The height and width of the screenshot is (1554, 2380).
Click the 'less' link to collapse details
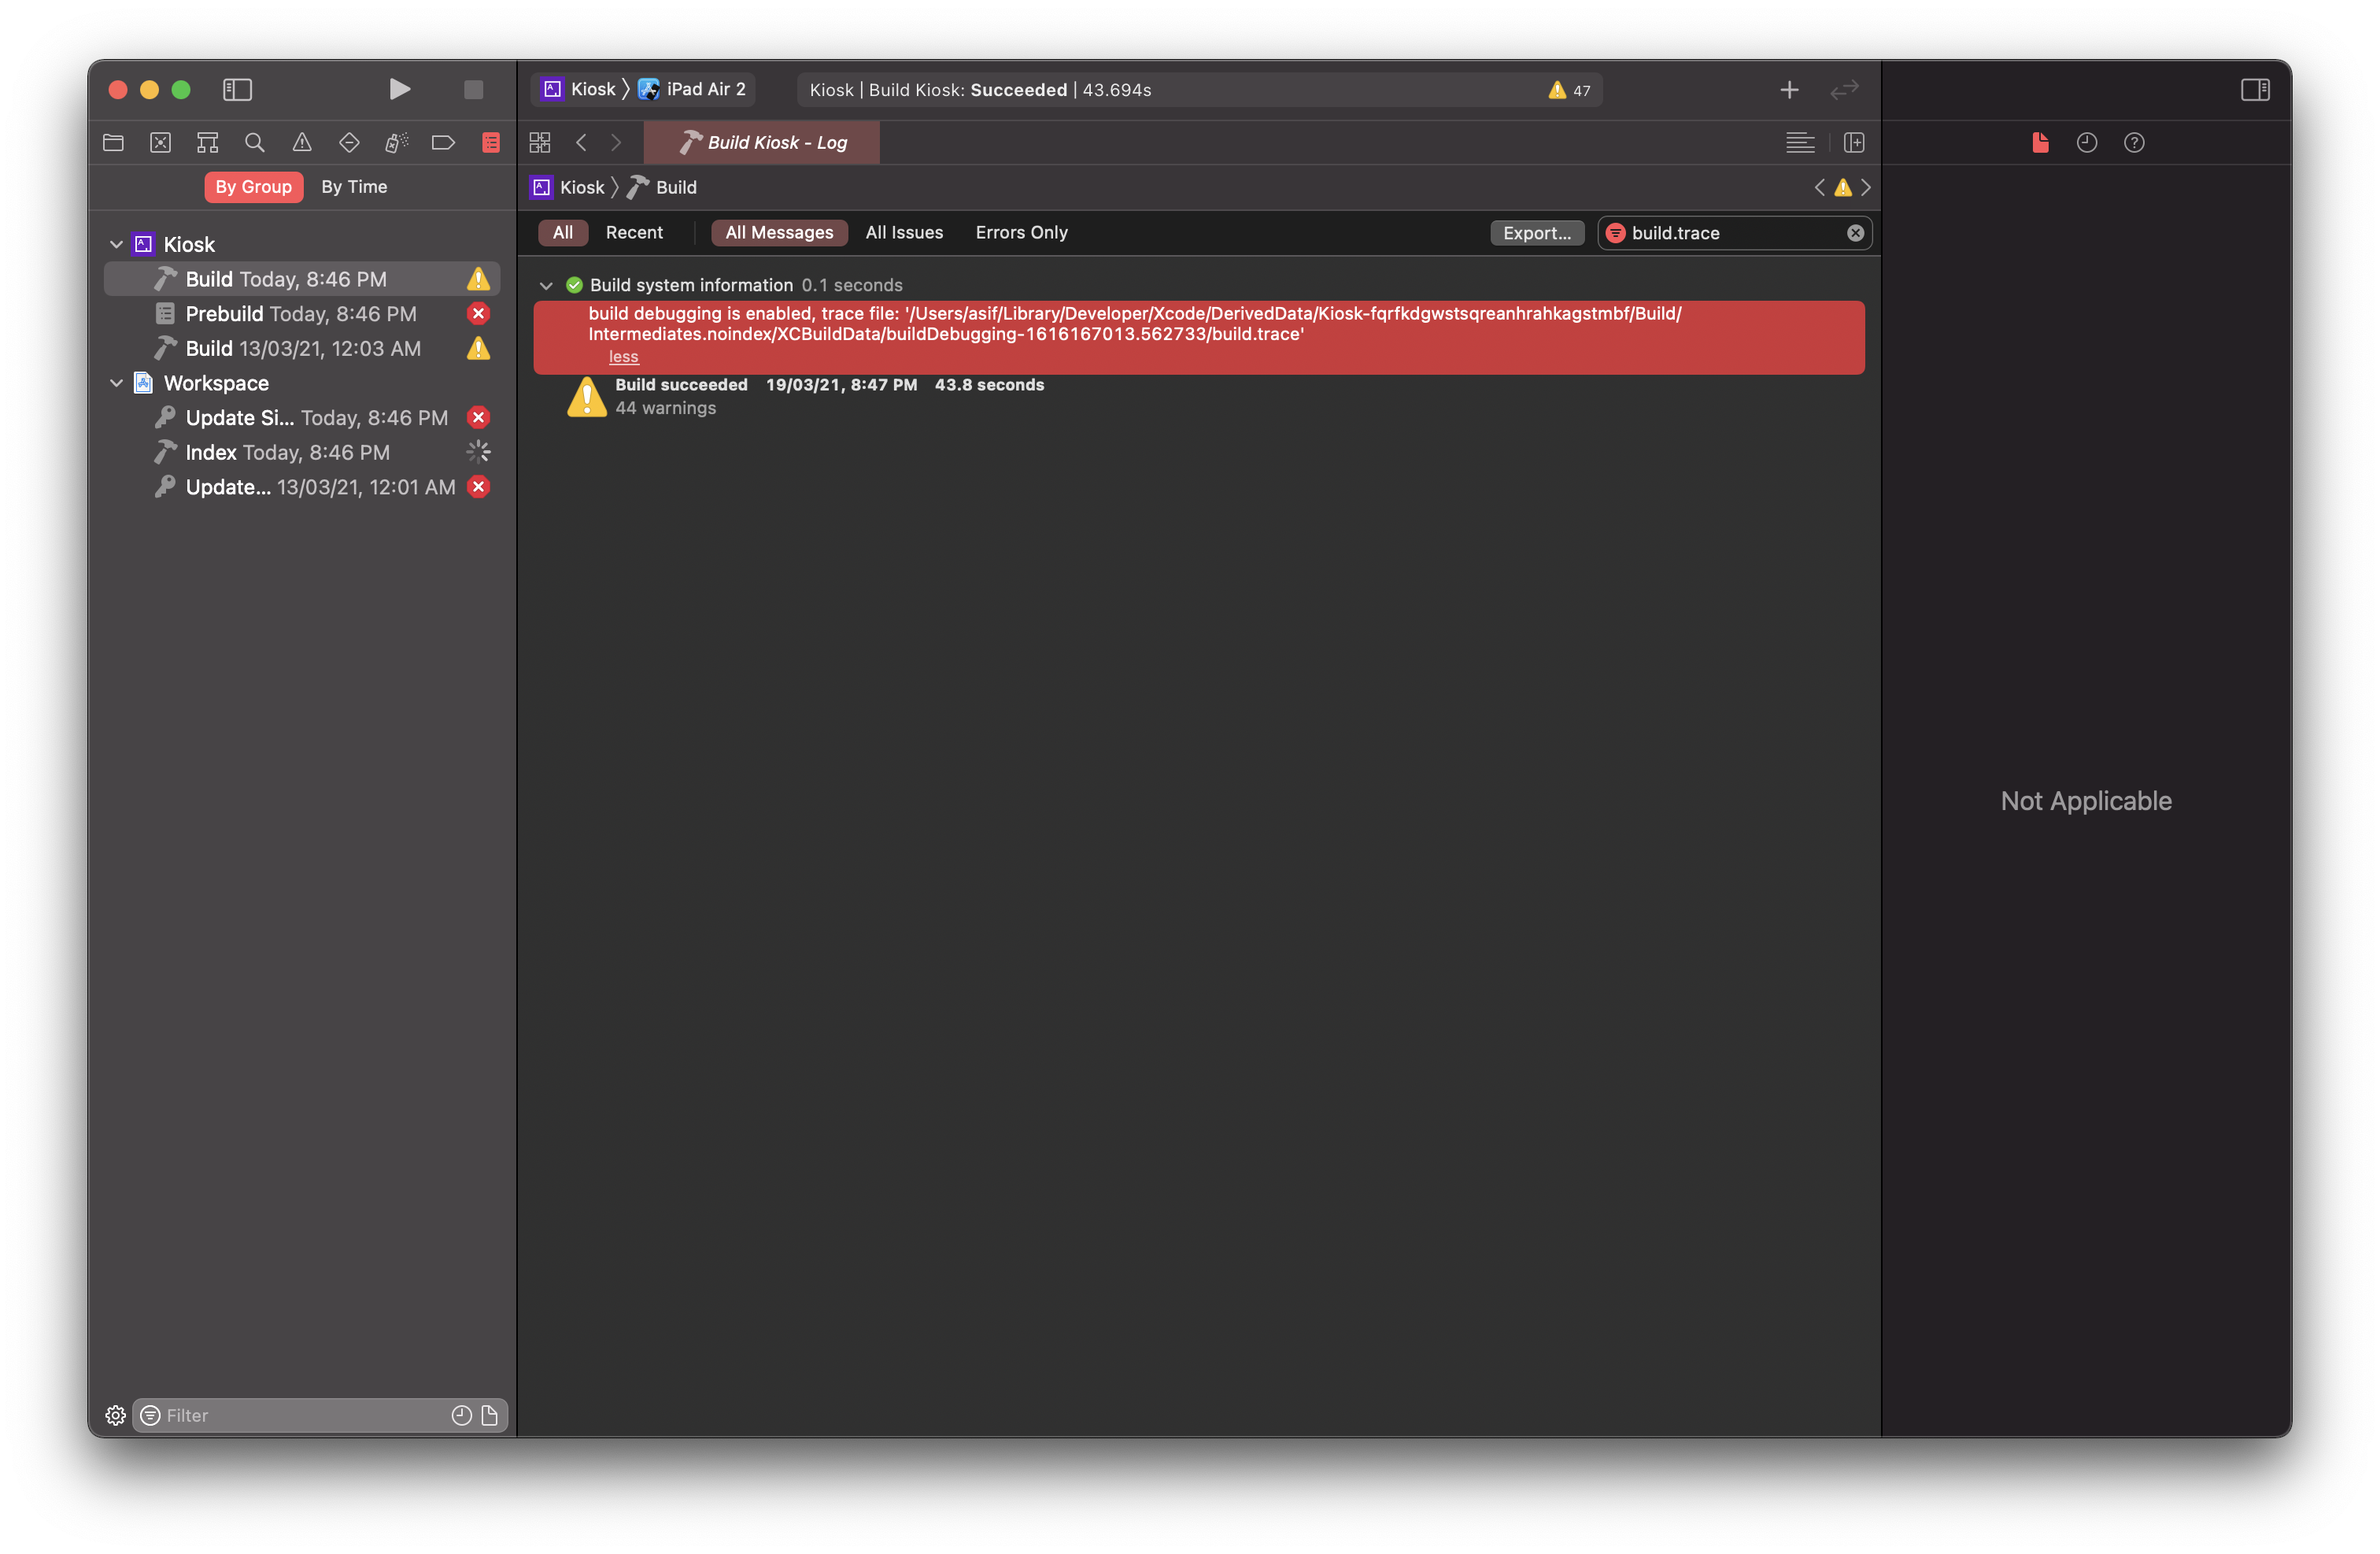pyautogui.click(x=624, y=357)
